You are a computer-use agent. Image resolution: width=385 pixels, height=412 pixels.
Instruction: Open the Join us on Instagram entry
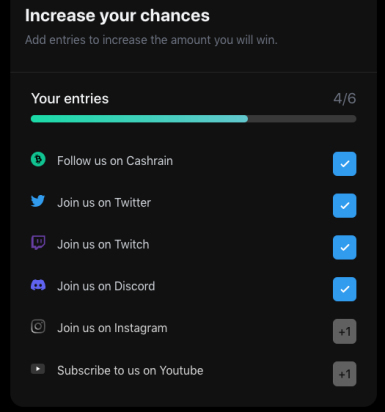112,328
